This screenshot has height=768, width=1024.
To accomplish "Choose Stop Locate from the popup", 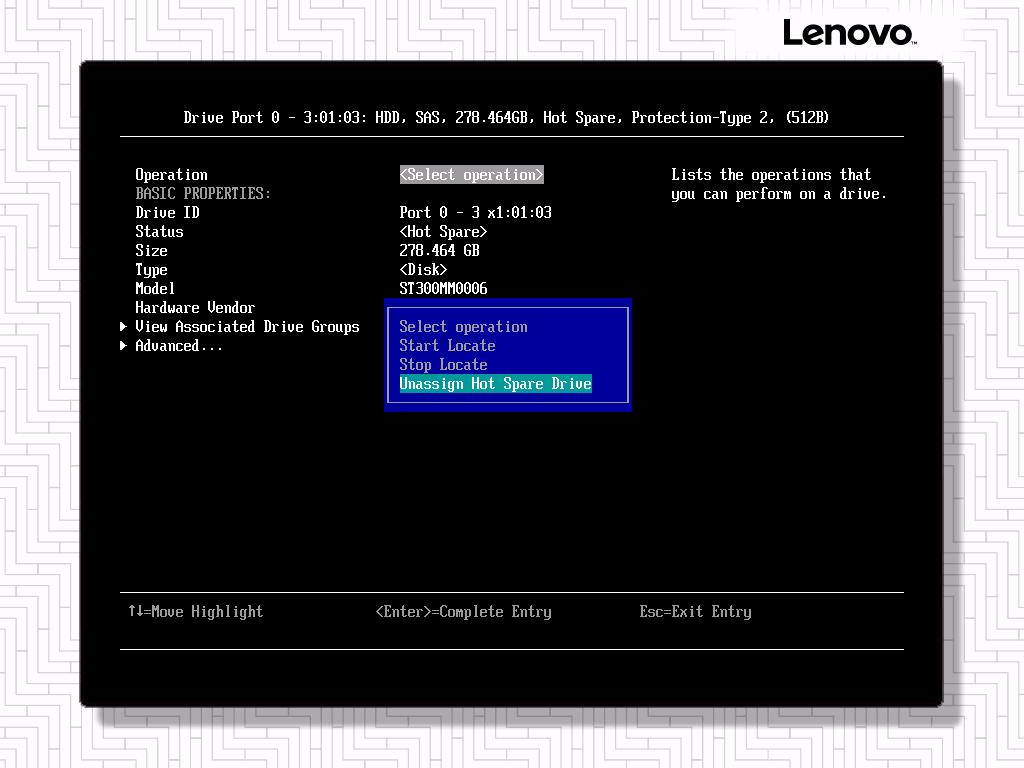I will (x=443, y=365).
